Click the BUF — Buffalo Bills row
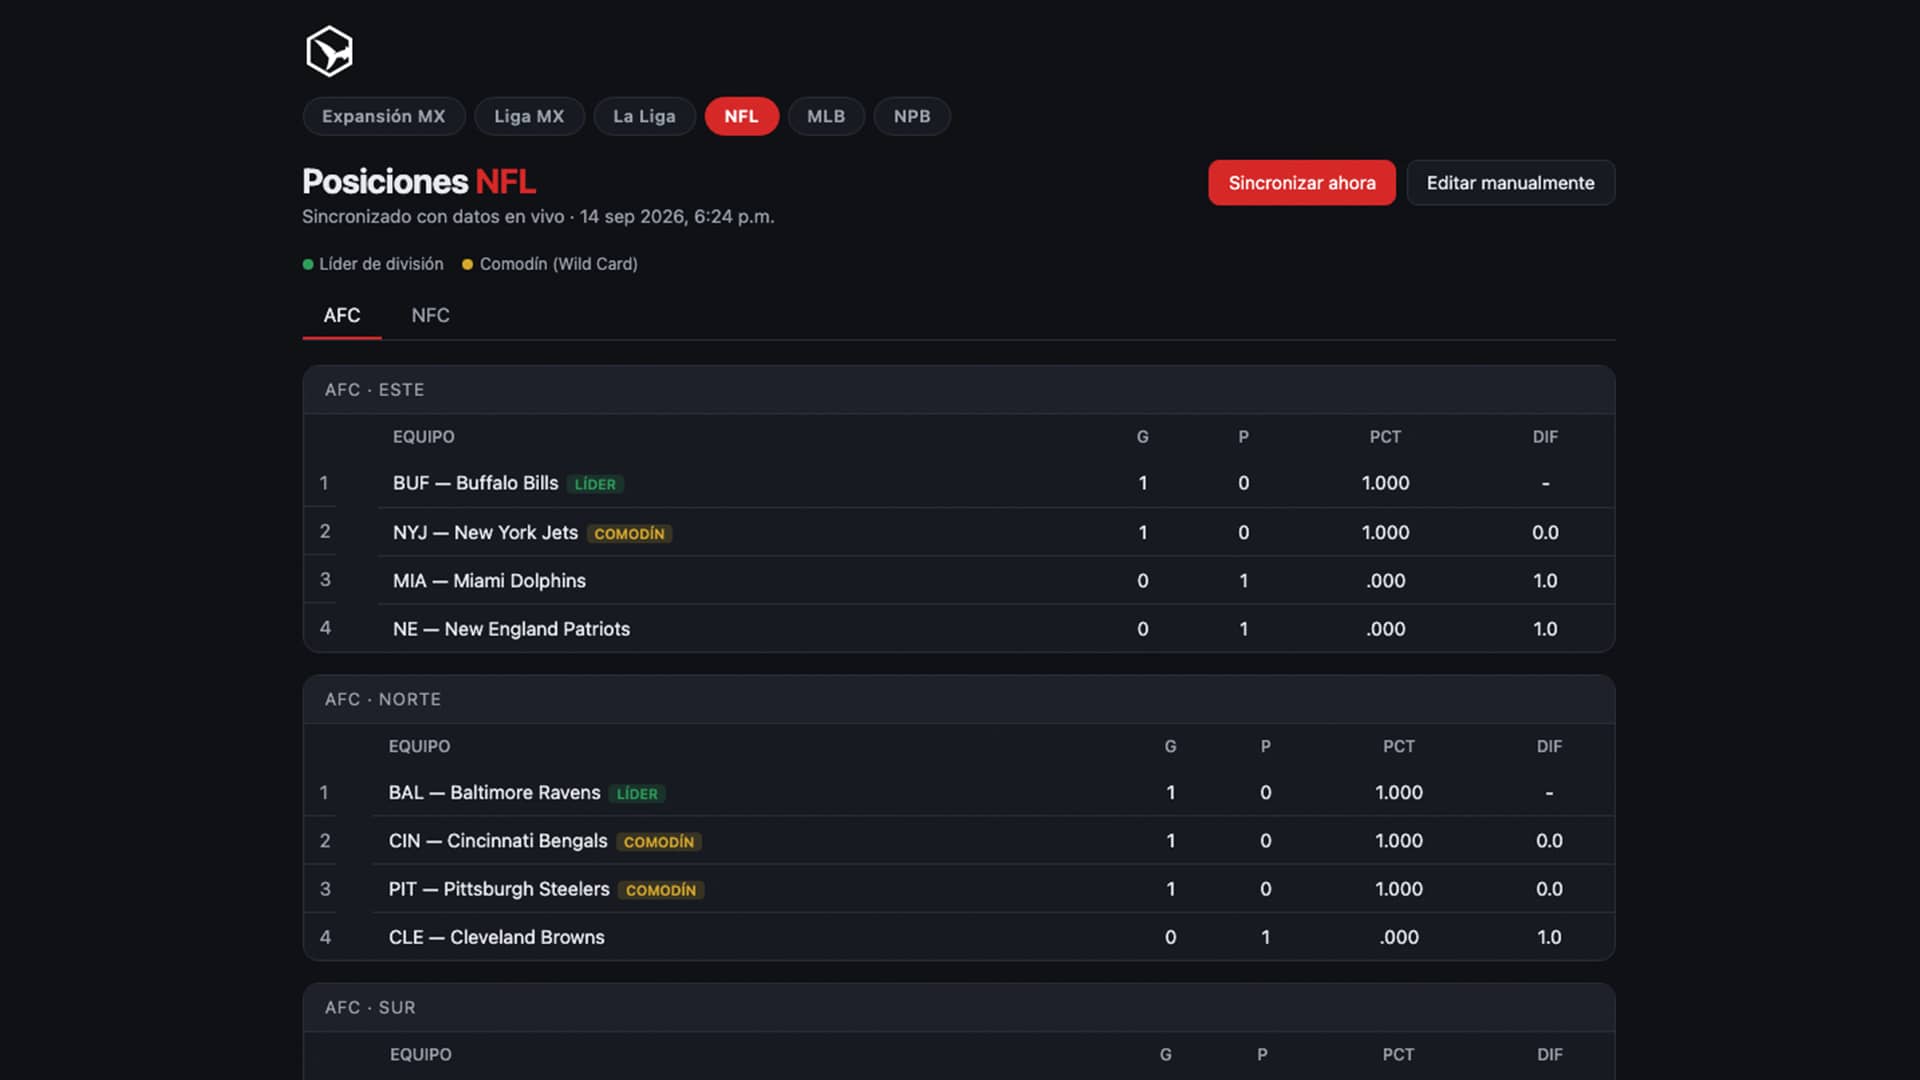This screenshot has height=1080, width=1920. coord(959,483)
